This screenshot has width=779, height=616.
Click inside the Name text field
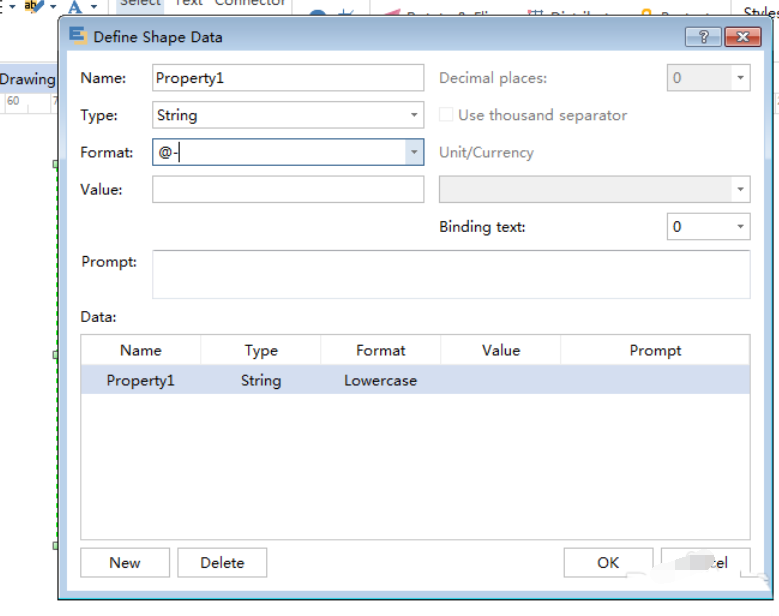pyautogui.click(x=288, y=78)
